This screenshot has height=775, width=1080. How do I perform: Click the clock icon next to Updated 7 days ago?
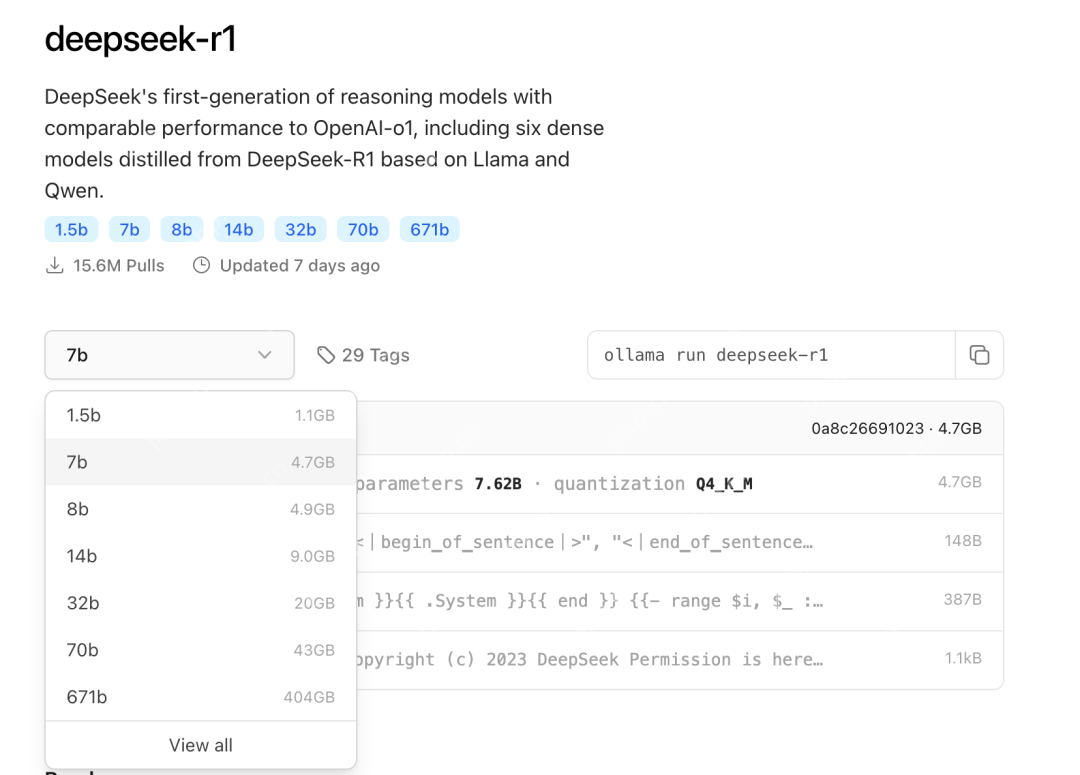(x=201, y=265)
